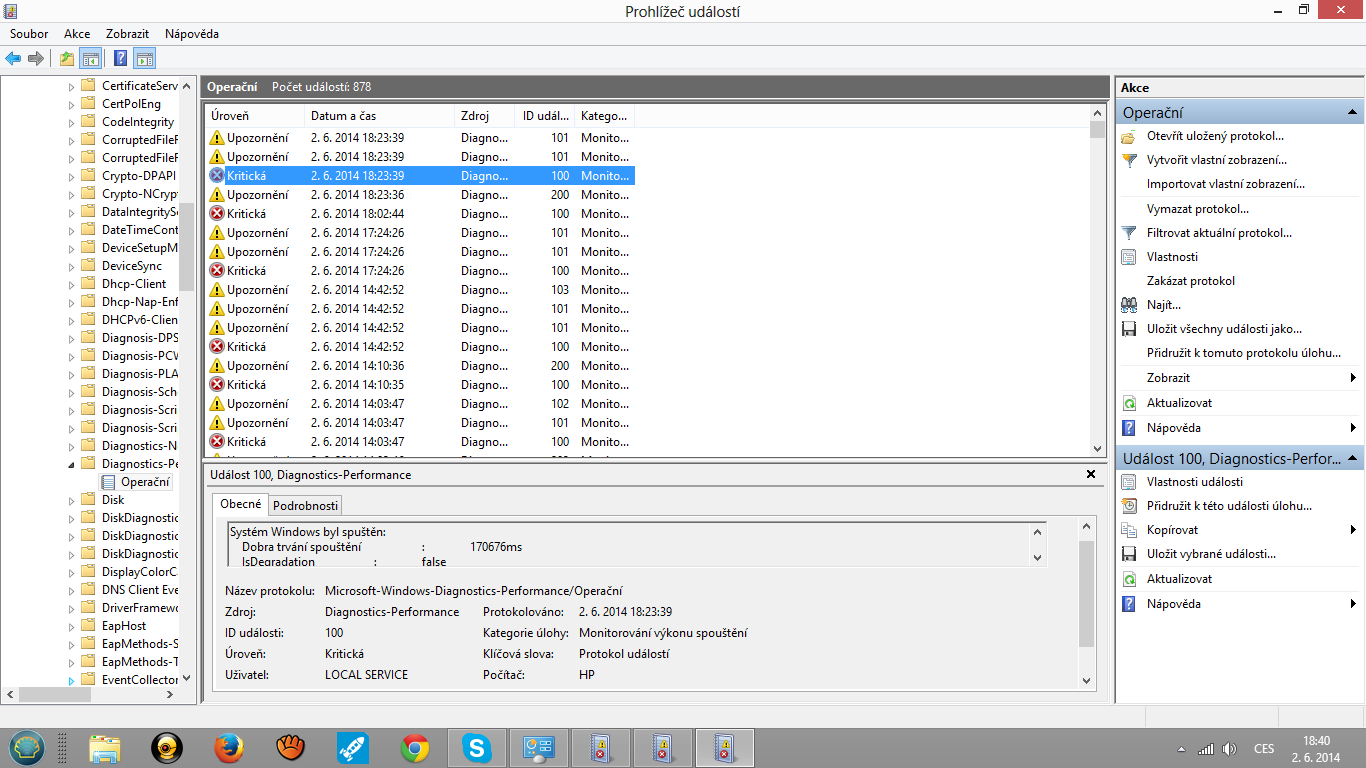Collapse the Operační actions section
The width and height of the screenshot is (1366, 768).
pyautogui.click(x=1352, y=113)
